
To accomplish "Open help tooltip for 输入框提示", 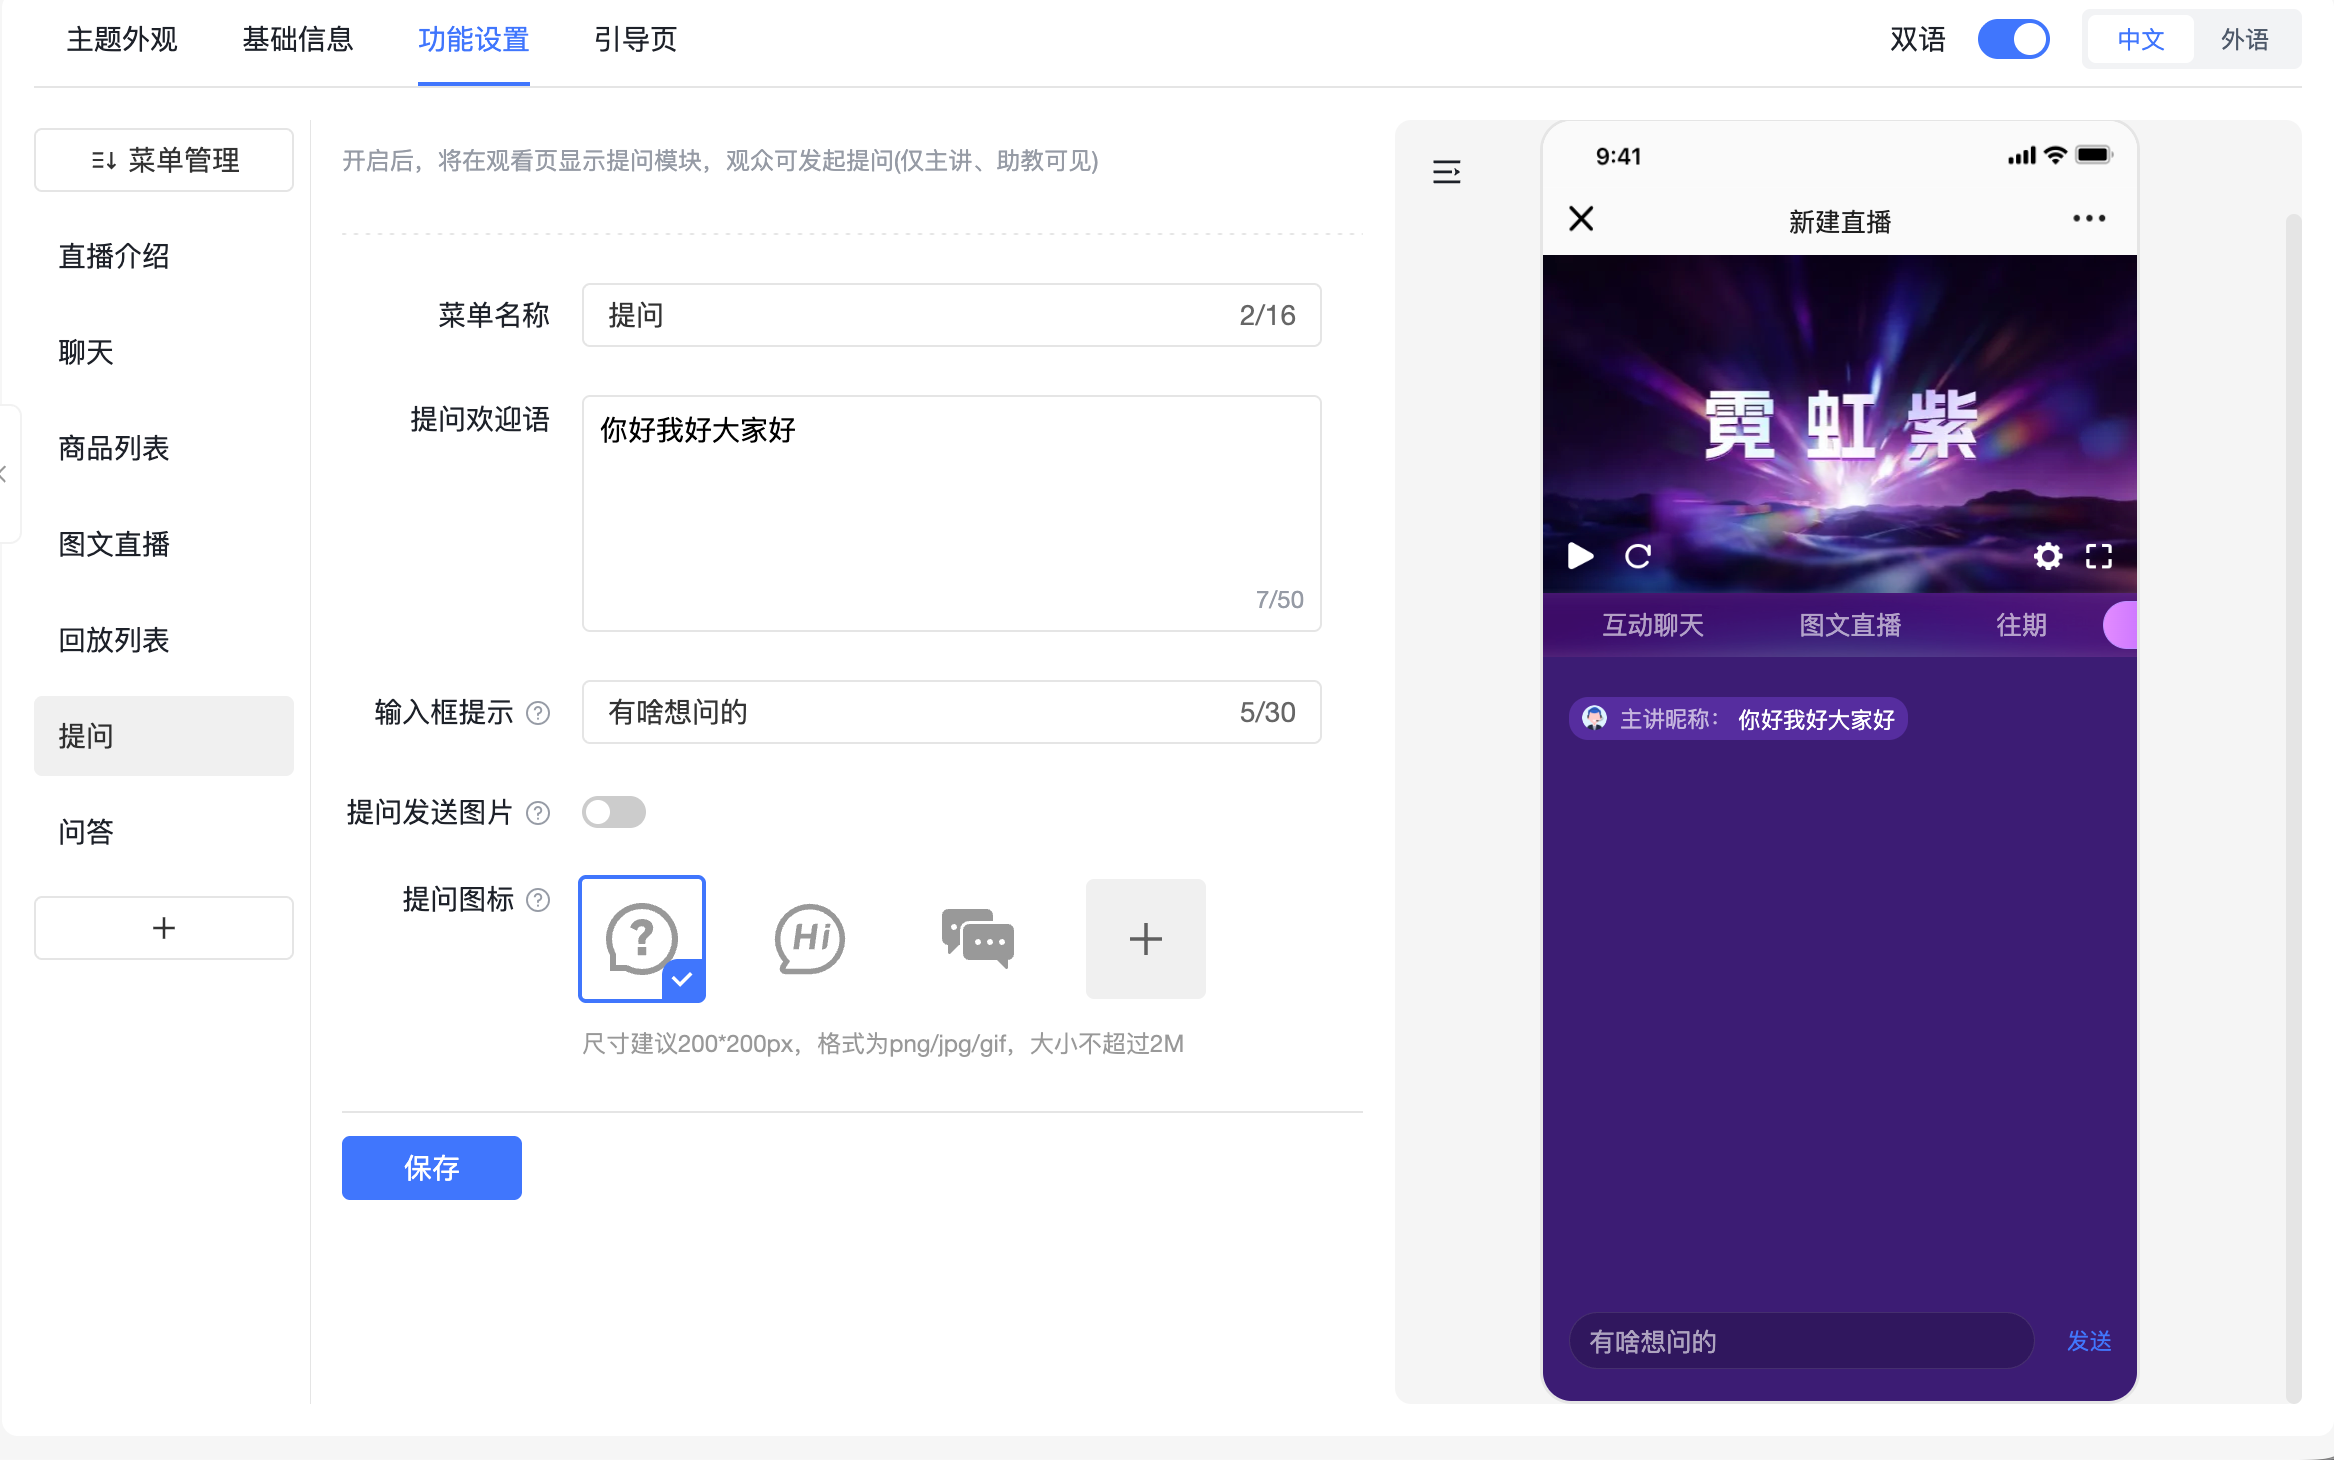I will pos(538,713).
